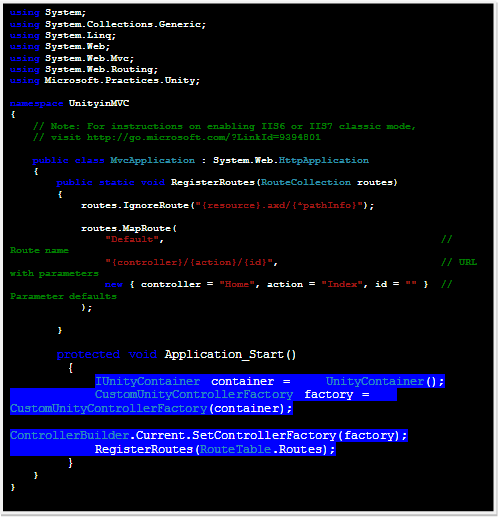Click 'Microsoft.Practices.Unity' using line
498x518 pixels.
(x=105, y=80)
